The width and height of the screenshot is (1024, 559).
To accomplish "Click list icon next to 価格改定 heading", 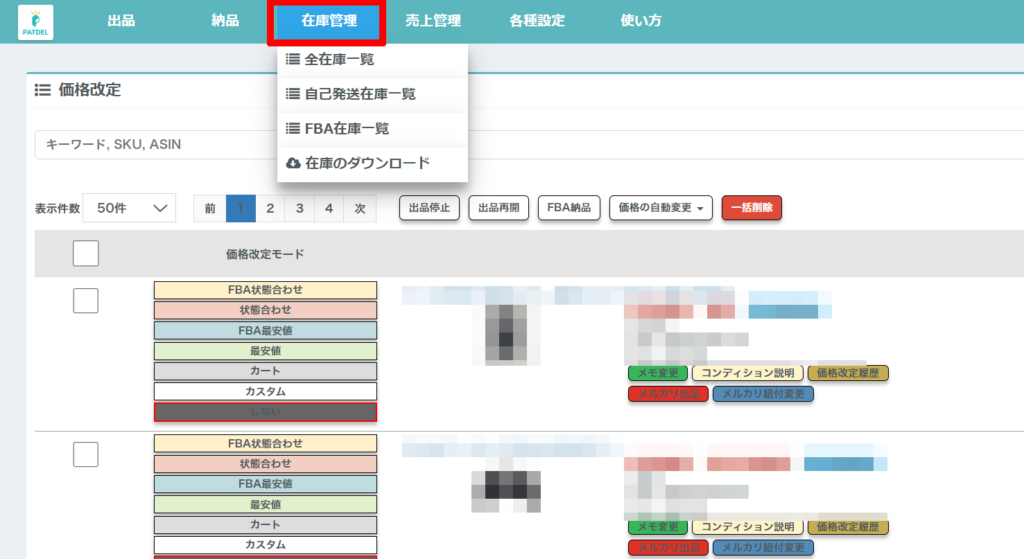I will (x=43, y=90).
